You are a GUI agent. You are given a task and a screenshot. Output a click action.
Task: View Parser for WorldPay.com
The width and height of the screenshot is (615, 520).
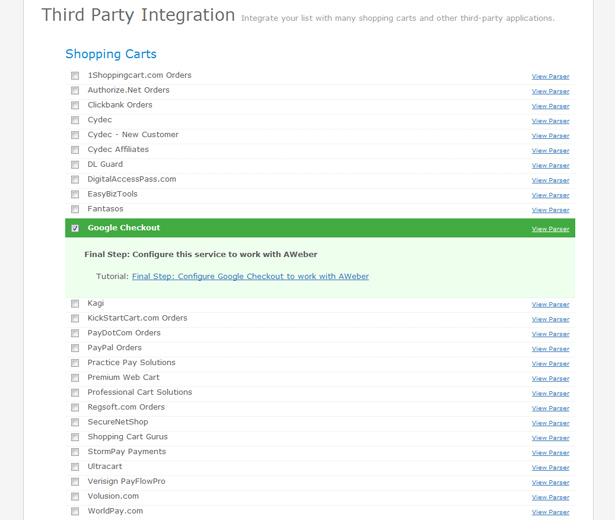coord(550,513)
